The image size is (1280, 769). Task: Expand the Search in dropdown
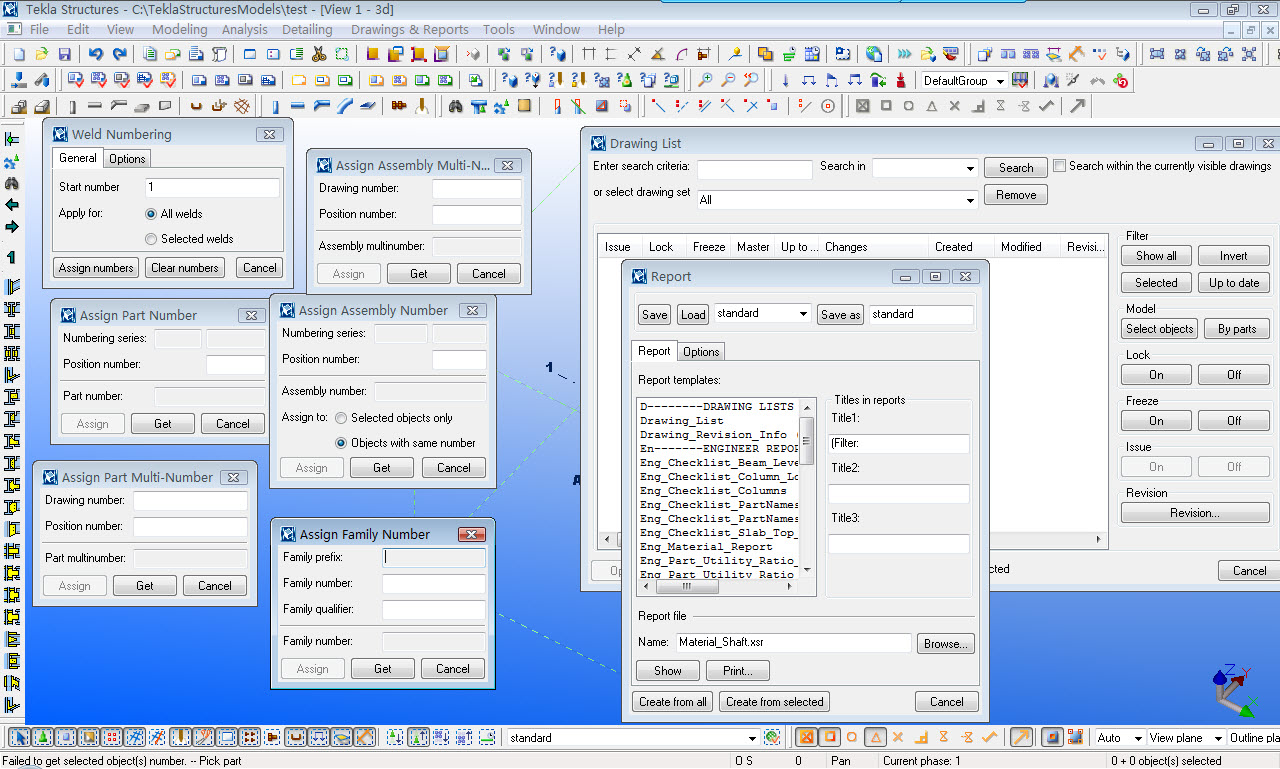[970, 169]
